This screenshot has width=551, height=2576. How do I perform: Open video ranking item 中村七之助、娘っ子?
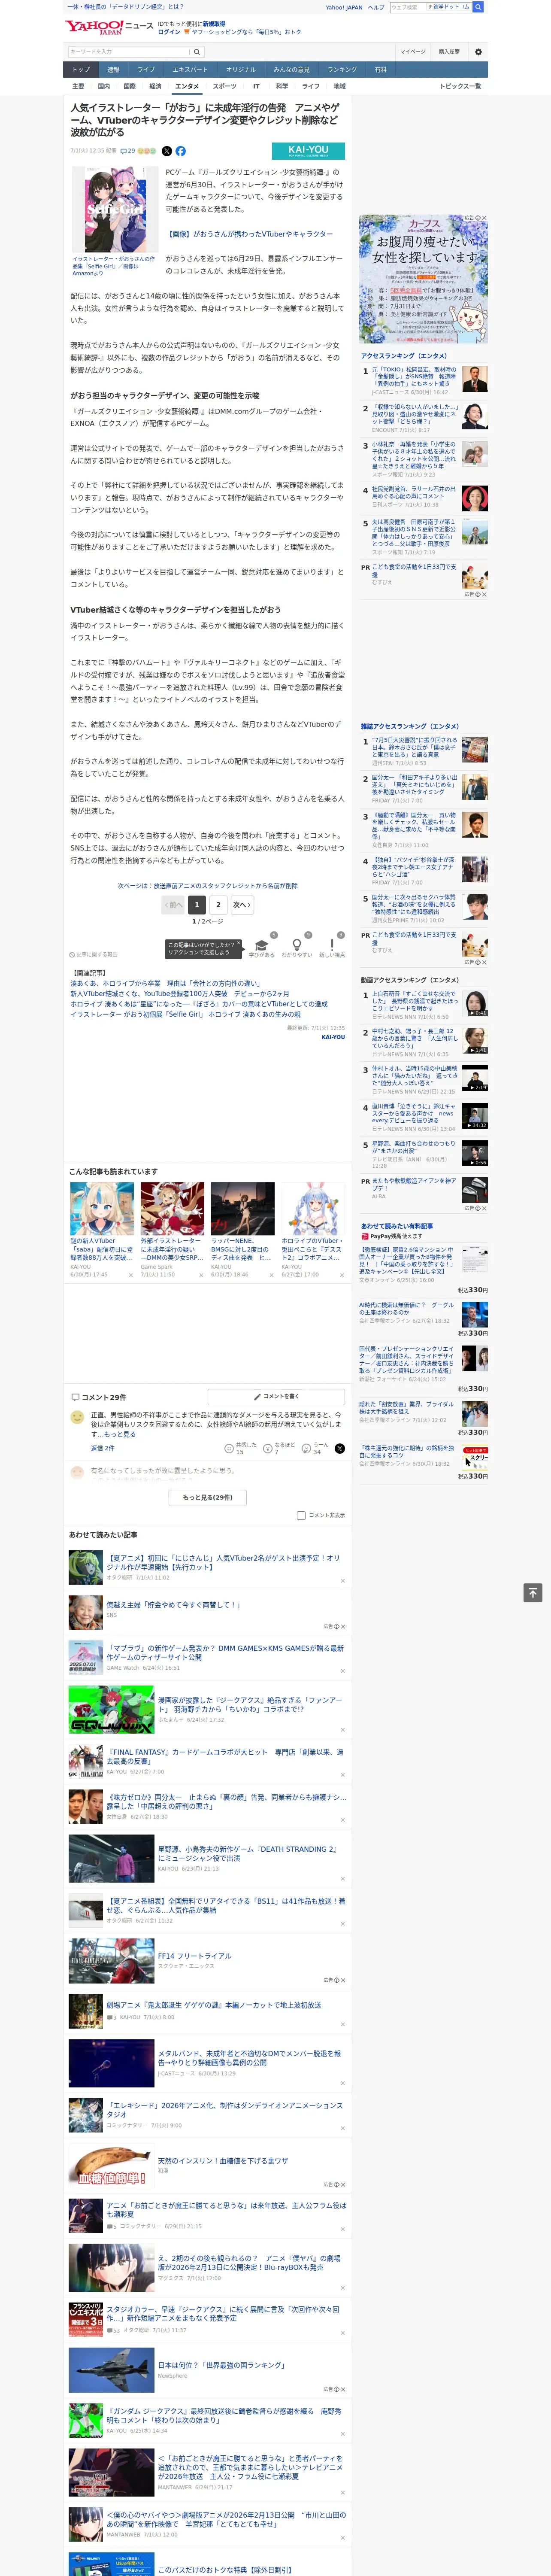point(414,1038)
